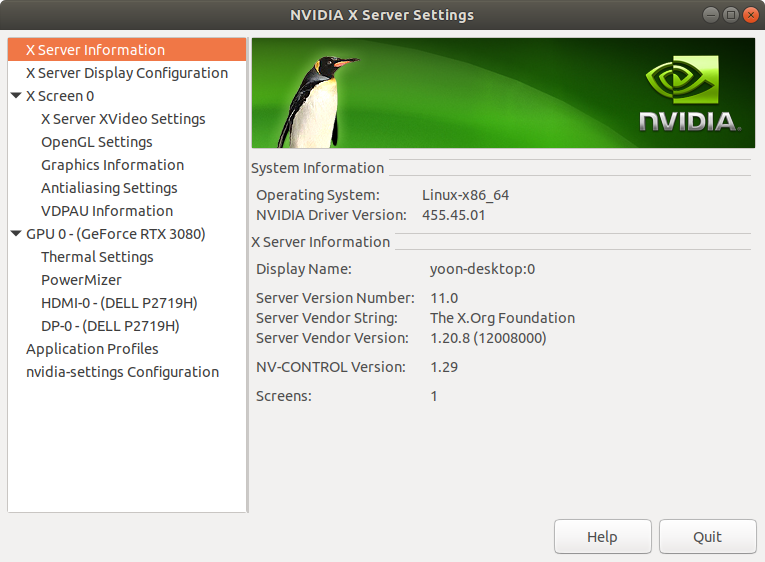Click the NV-CONTROL version 1.29 value
Image resolution: width=765 pixels, height=562 pixels.
(x=444, y=367)
